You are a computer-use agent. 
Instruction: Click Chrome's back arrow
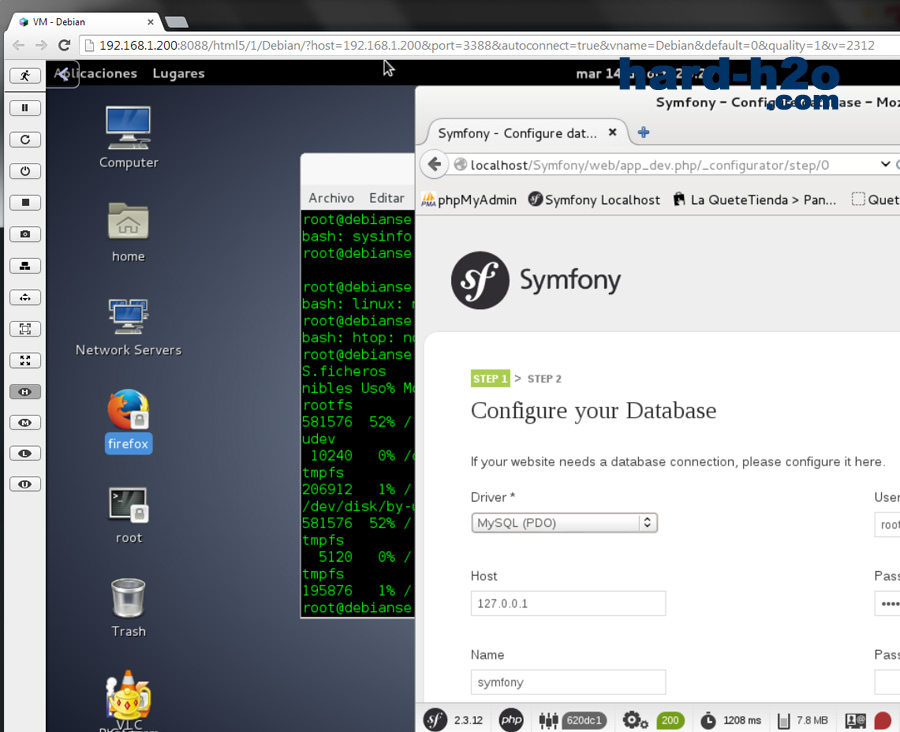point(18,45)
